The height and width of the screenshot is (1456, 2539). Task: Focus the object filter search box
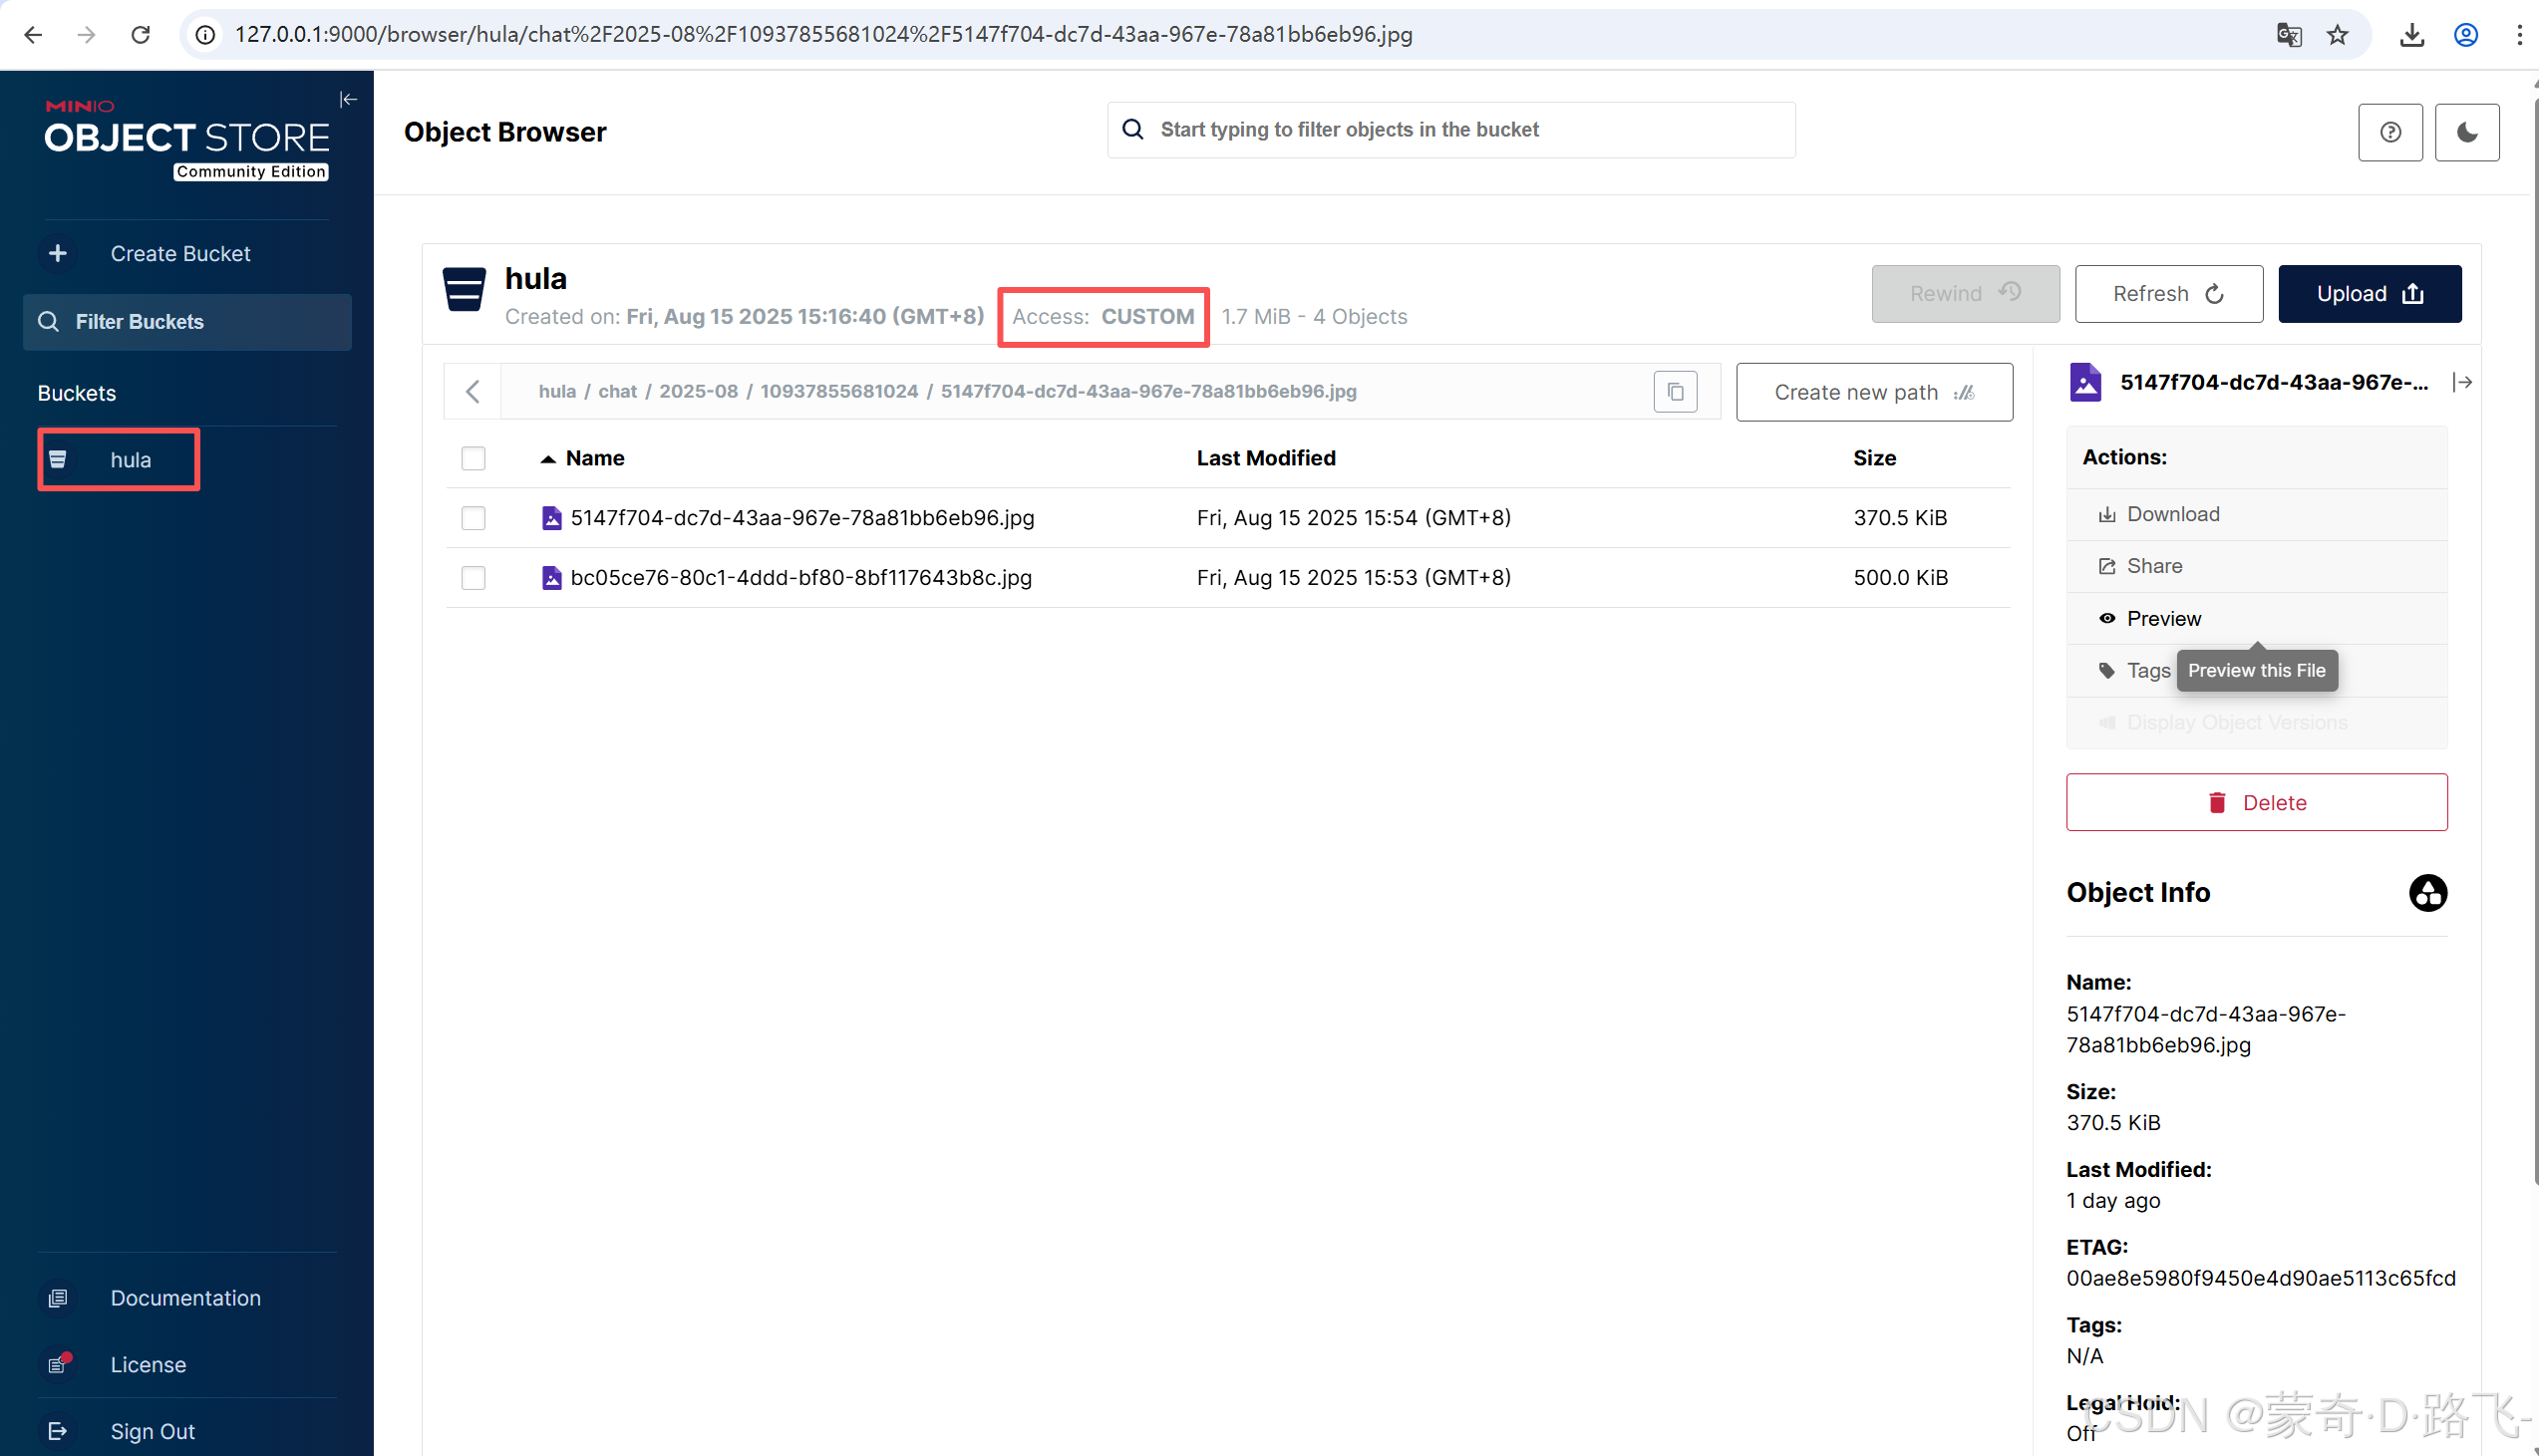(1451, 130)
